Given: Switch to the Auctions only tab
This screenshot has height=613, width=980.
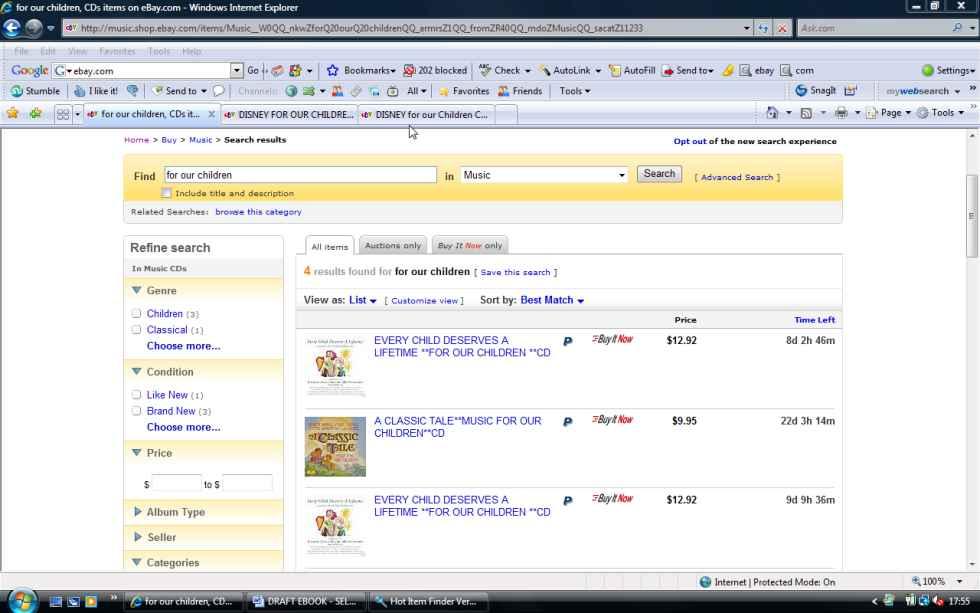Looking at the screenshot, I should pos(393,245).
